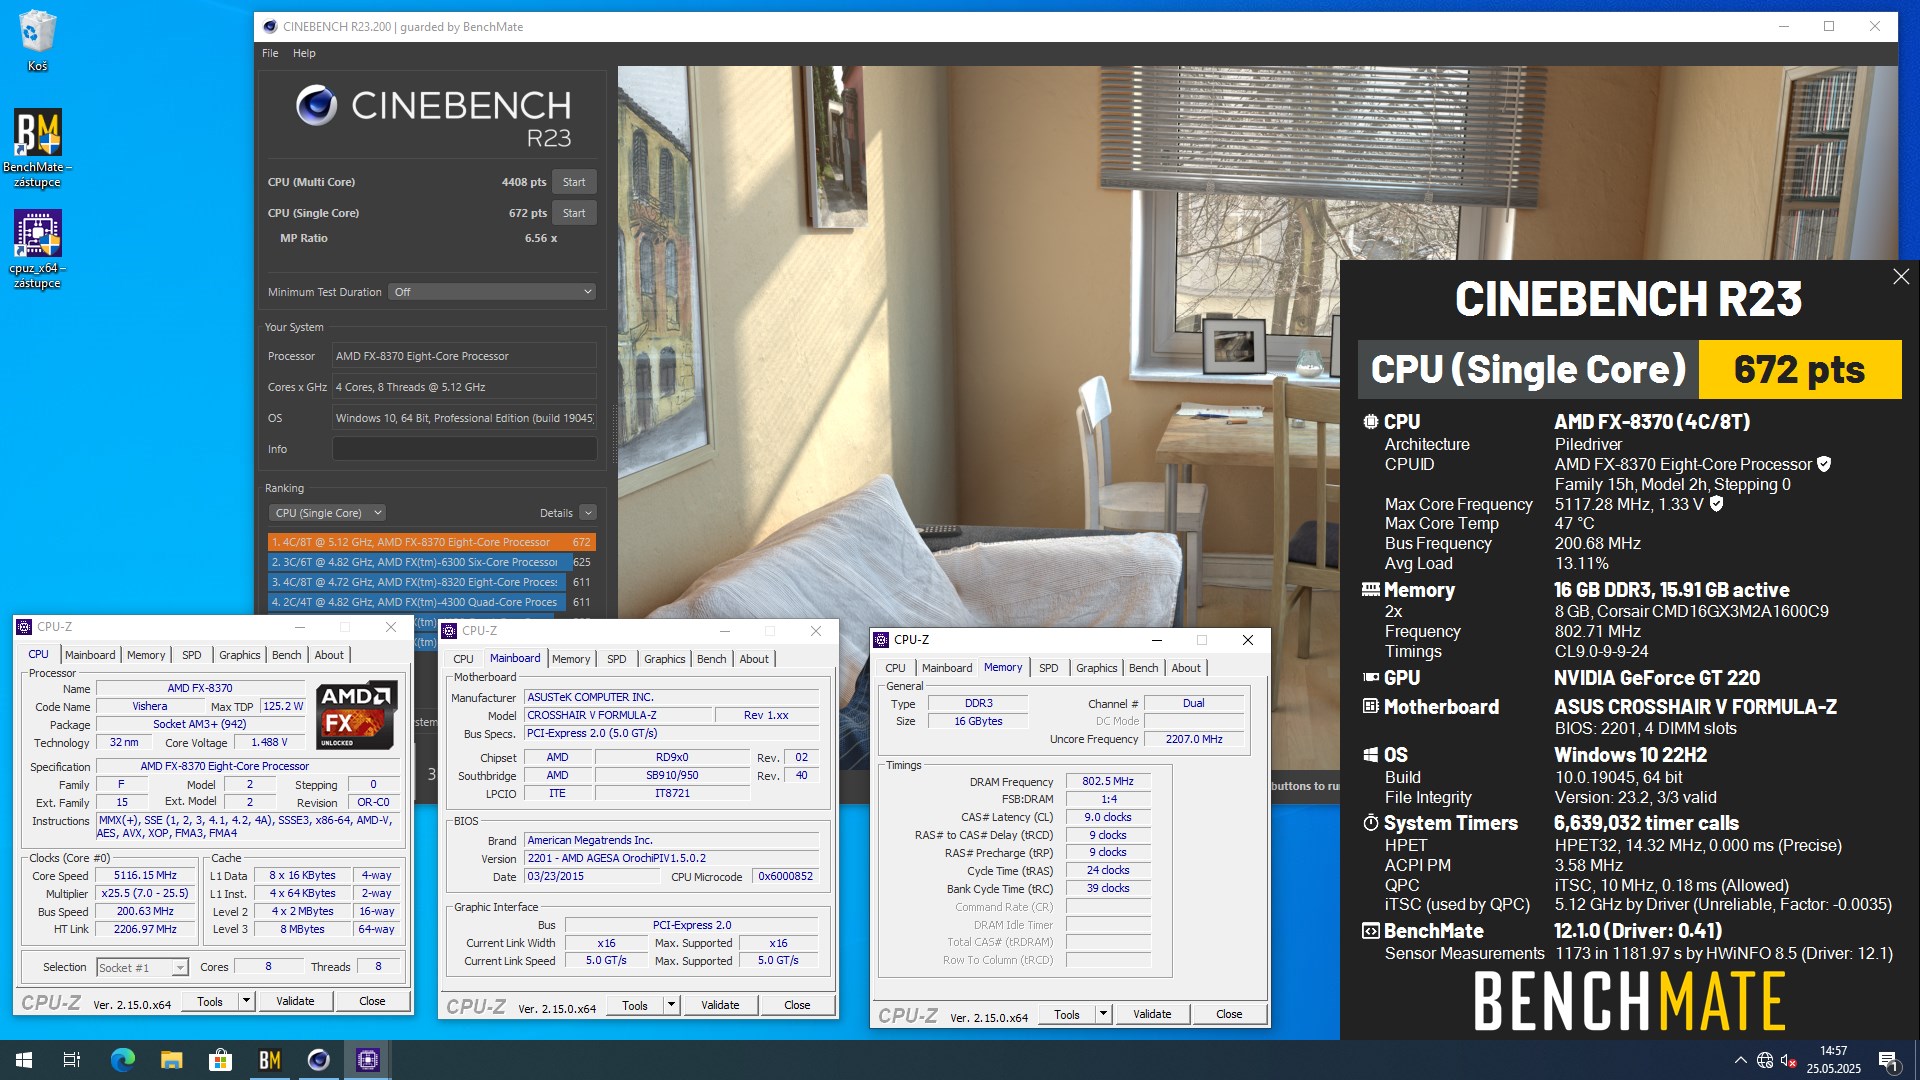This screenshot has height=1080, width=1920.
Task: Click Tools button in Memory window
Action: tap(1067, 1014)
